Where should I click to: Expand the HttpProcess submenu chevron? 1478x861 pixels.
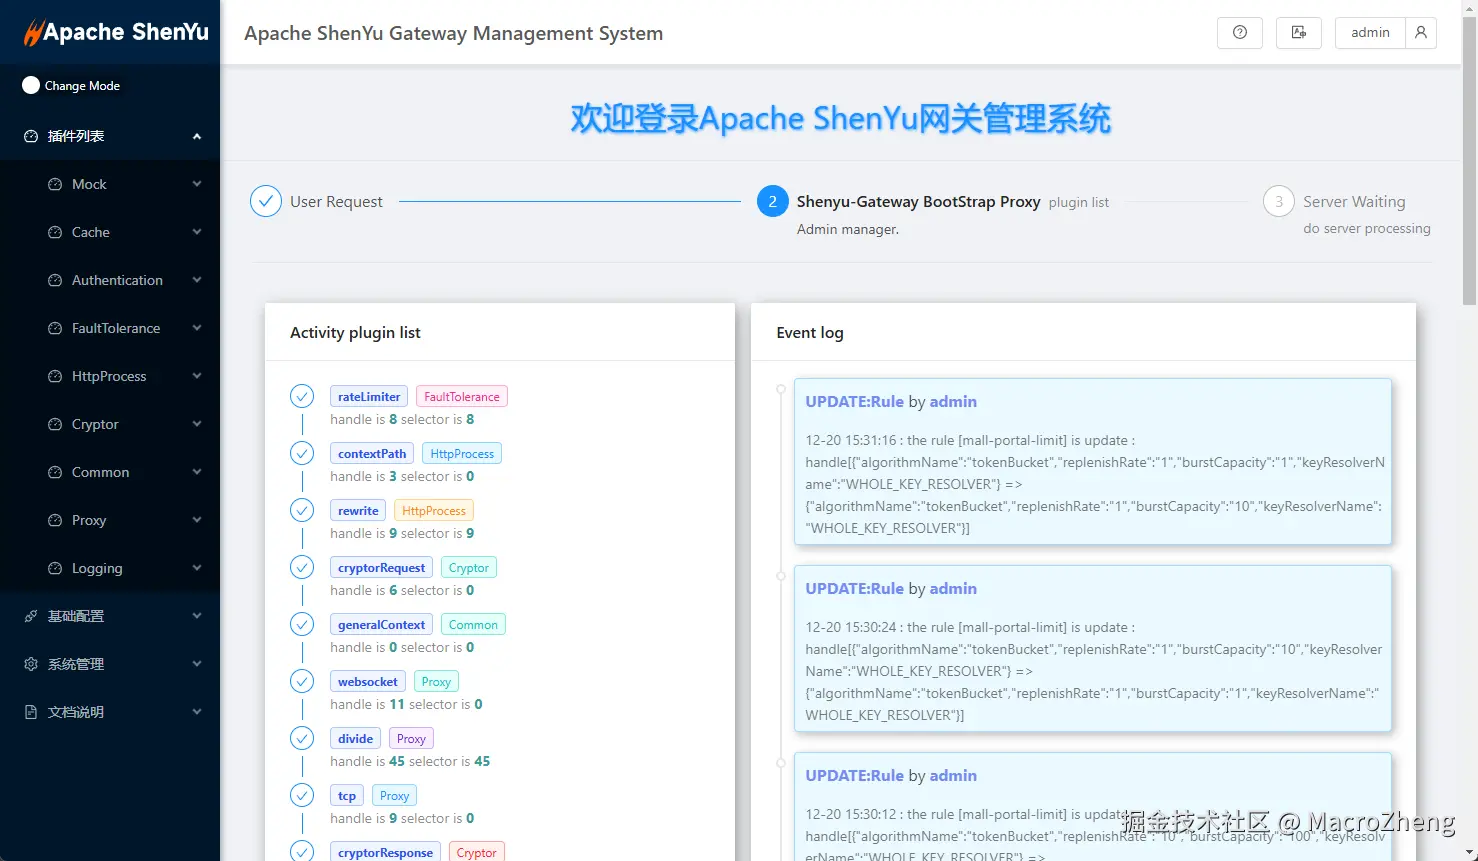197,376
